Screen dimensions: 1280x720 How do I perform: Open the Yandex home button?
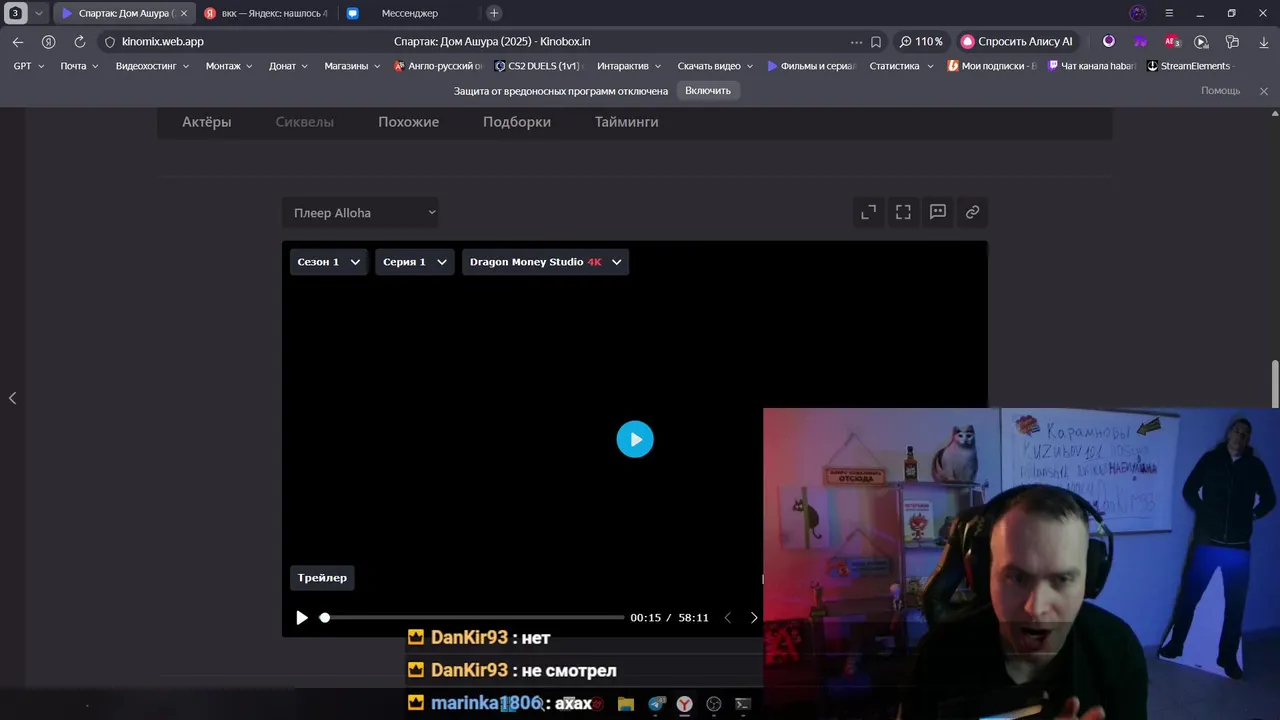coord(48,42)
